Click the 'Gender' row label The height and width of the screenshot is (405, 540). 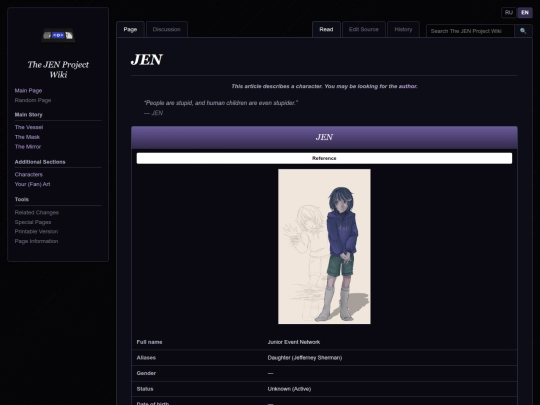pyautogui.click(x=146, y=373)
